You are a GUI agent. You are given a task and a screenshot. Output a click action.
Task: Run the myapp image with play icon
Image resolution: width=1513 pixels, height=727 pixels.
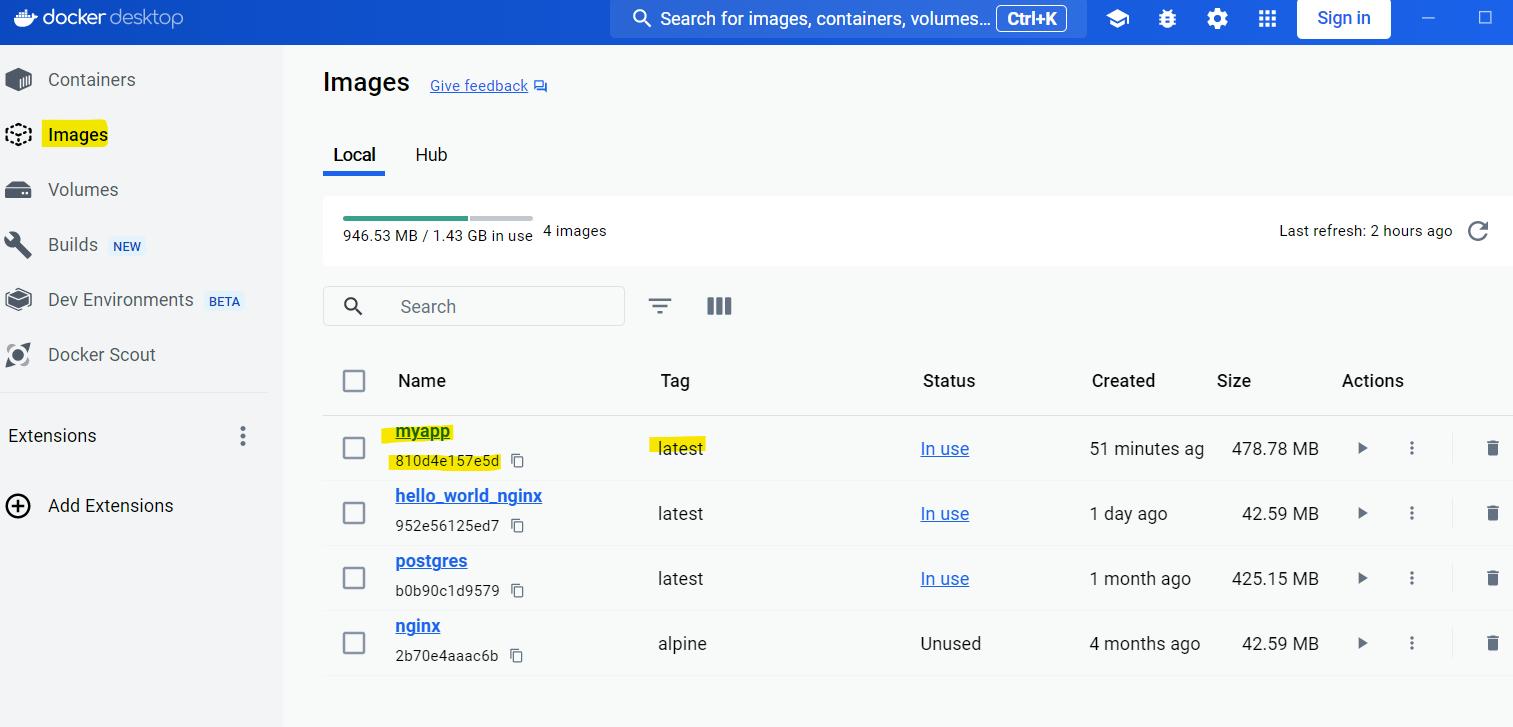1362,449
